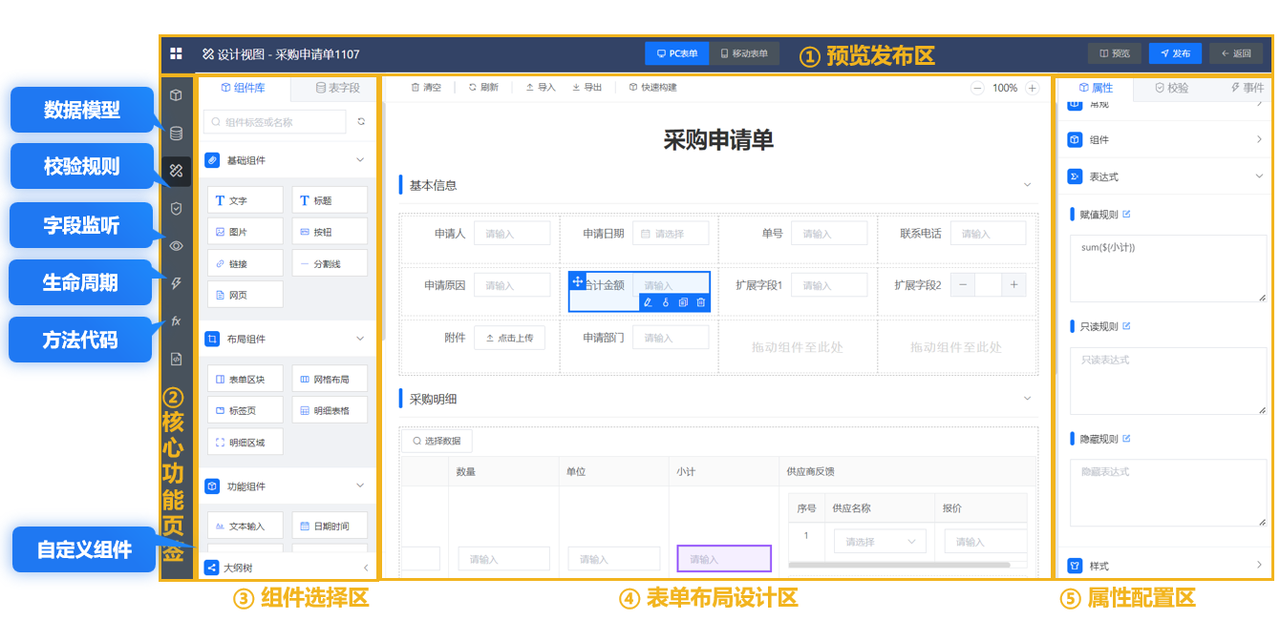Click the 快速构建 toolbar button

652,88
